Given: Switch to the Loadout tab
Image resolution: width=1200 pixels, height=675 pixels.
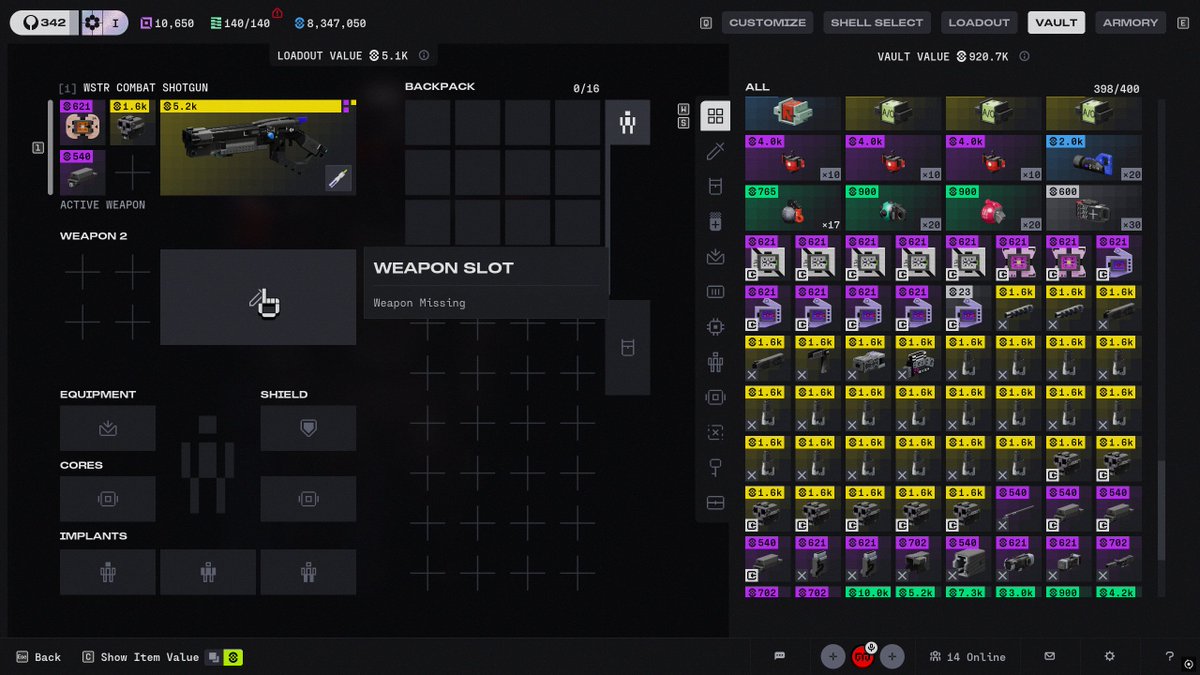Looking at the screenshot, I should pos(979,22).
